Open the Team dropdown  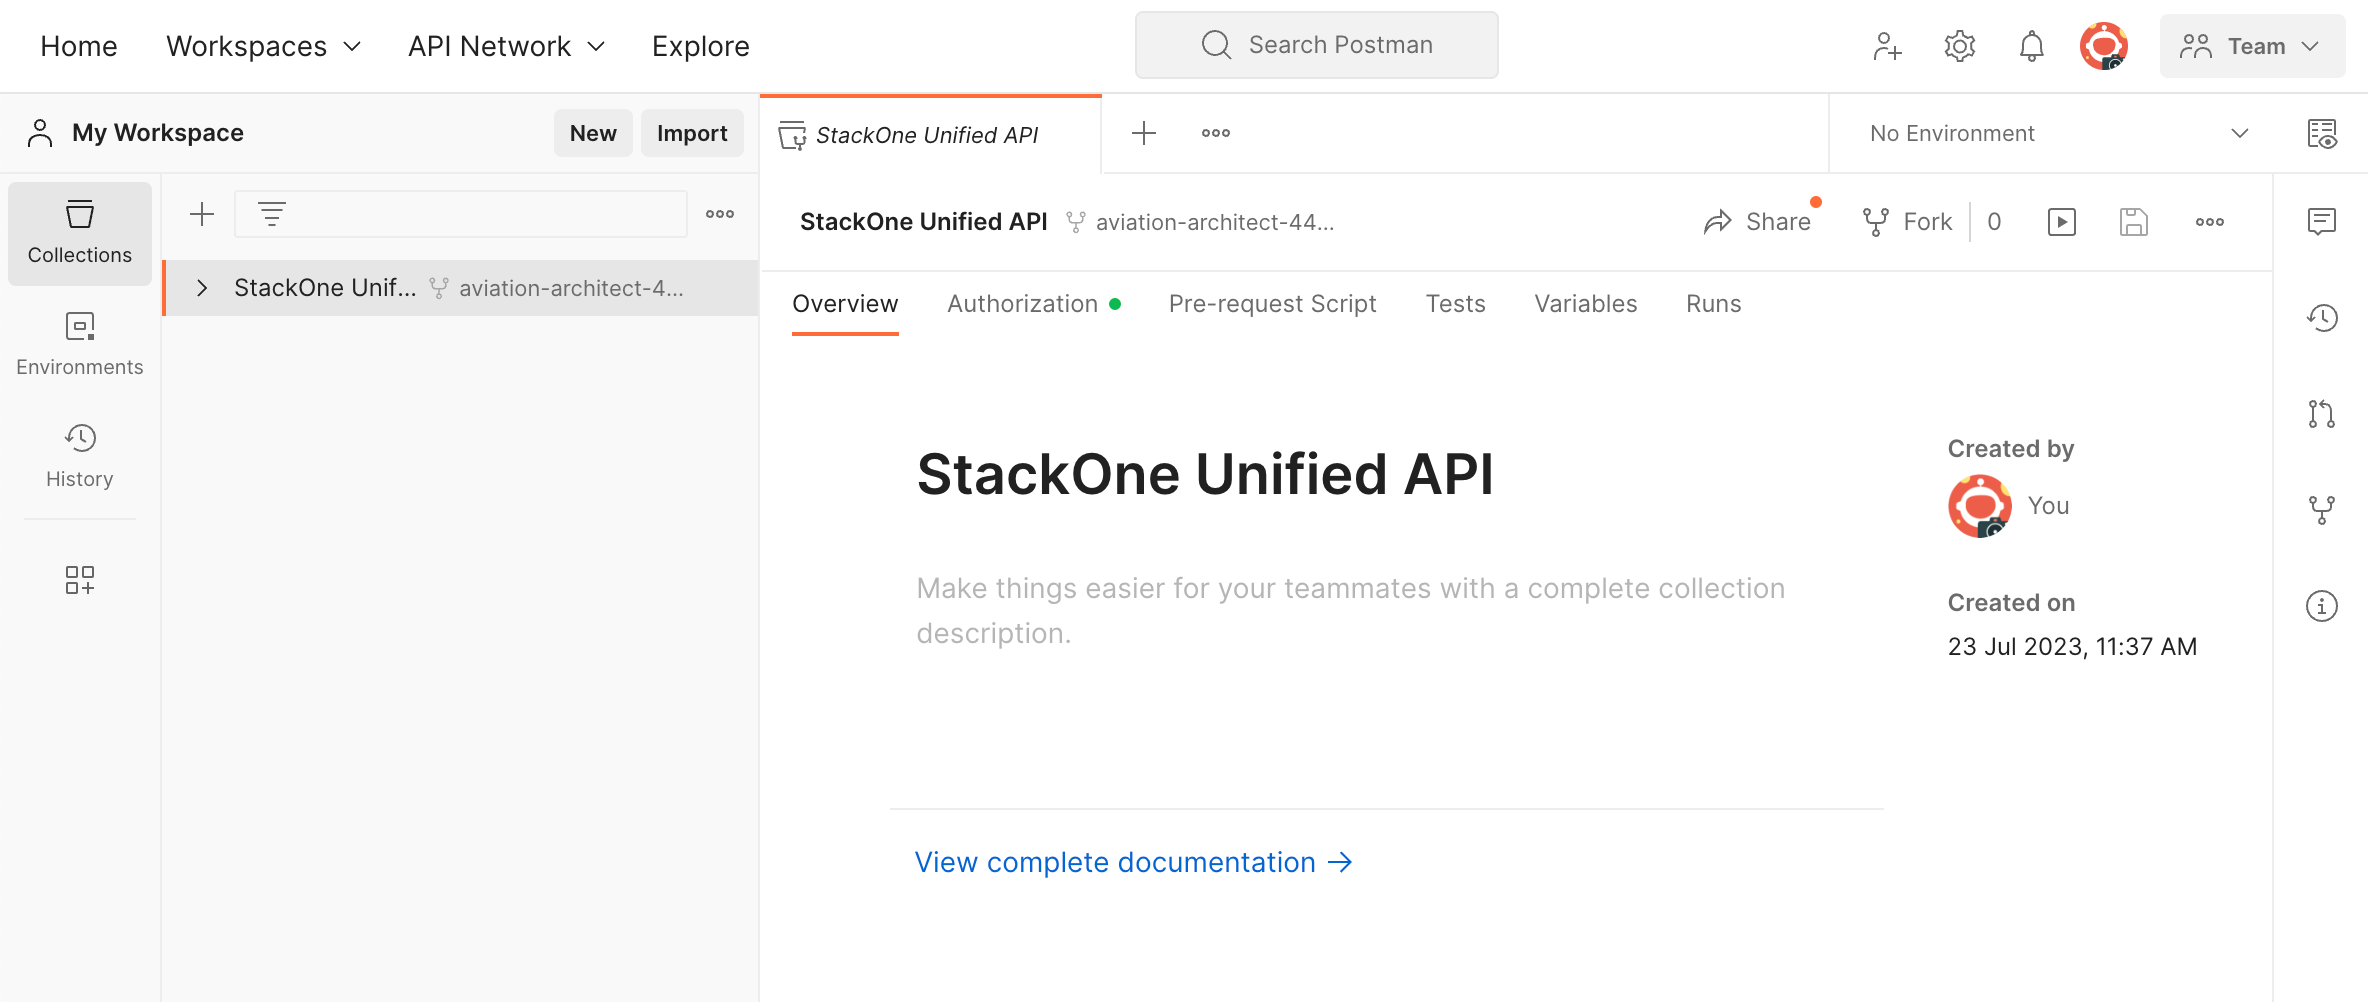[x=2252, y=46]
